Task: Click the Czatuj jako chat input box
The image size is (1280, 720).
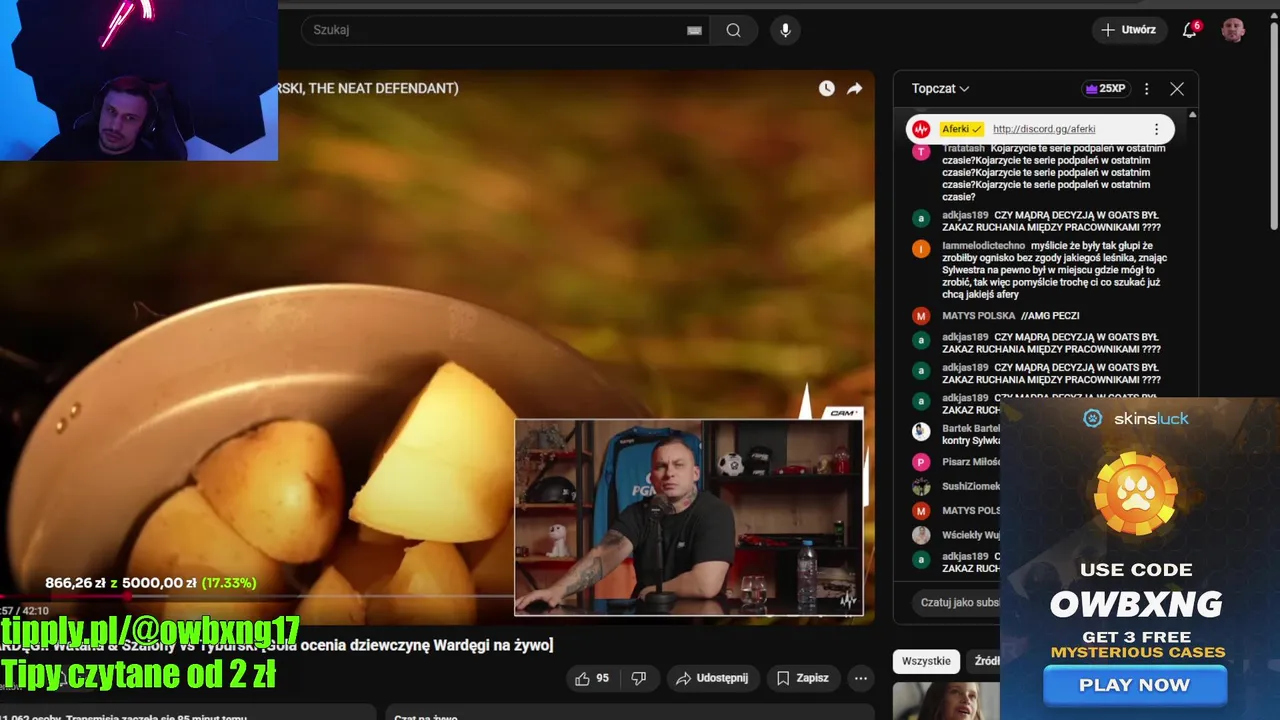Action: click(955, 602)
